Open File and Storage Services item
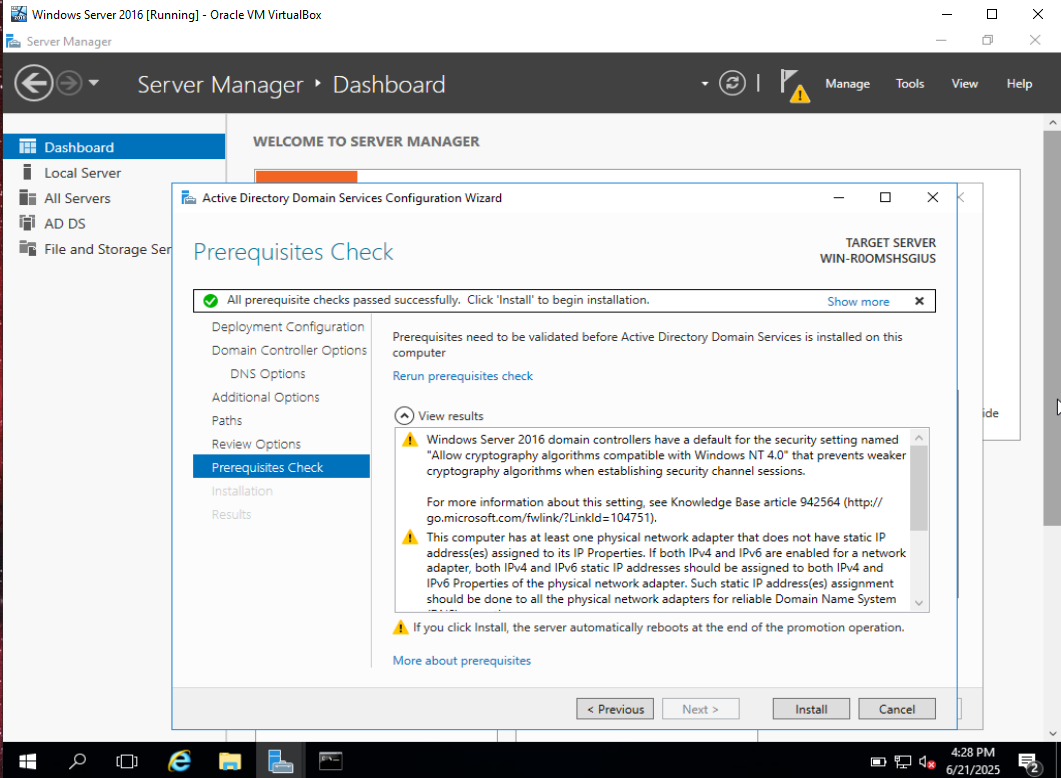 coord(88,249)
